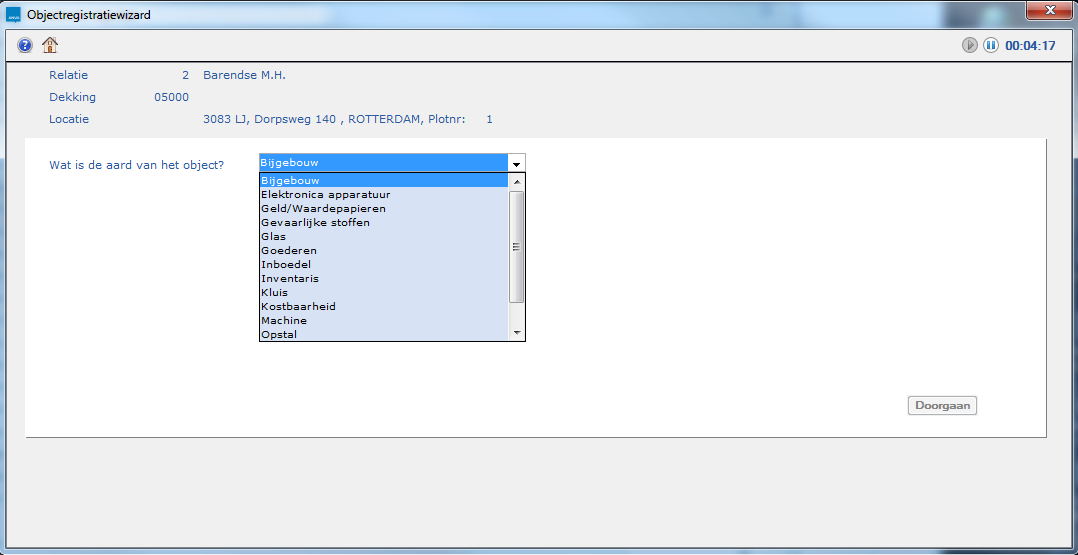The image size is (1078, 555).
Task: Click the Doorgaan button
Action: click(x=941, y=406)
